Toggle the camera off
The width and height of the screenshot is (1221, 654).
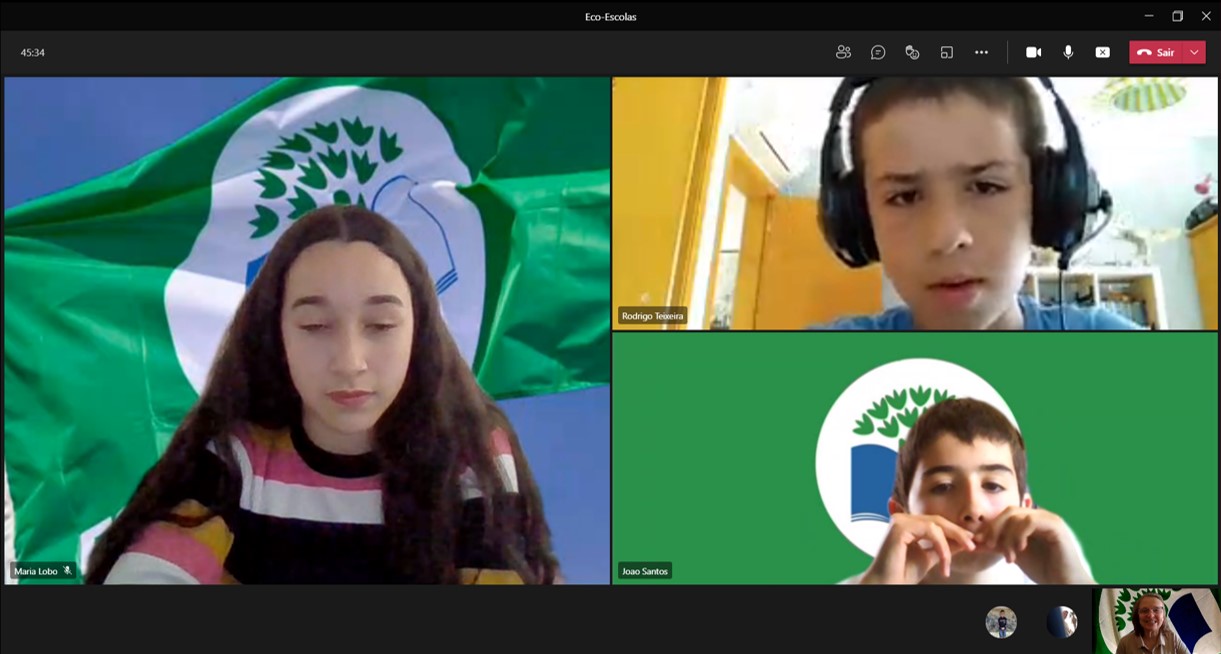click(x=1033, y=52)
